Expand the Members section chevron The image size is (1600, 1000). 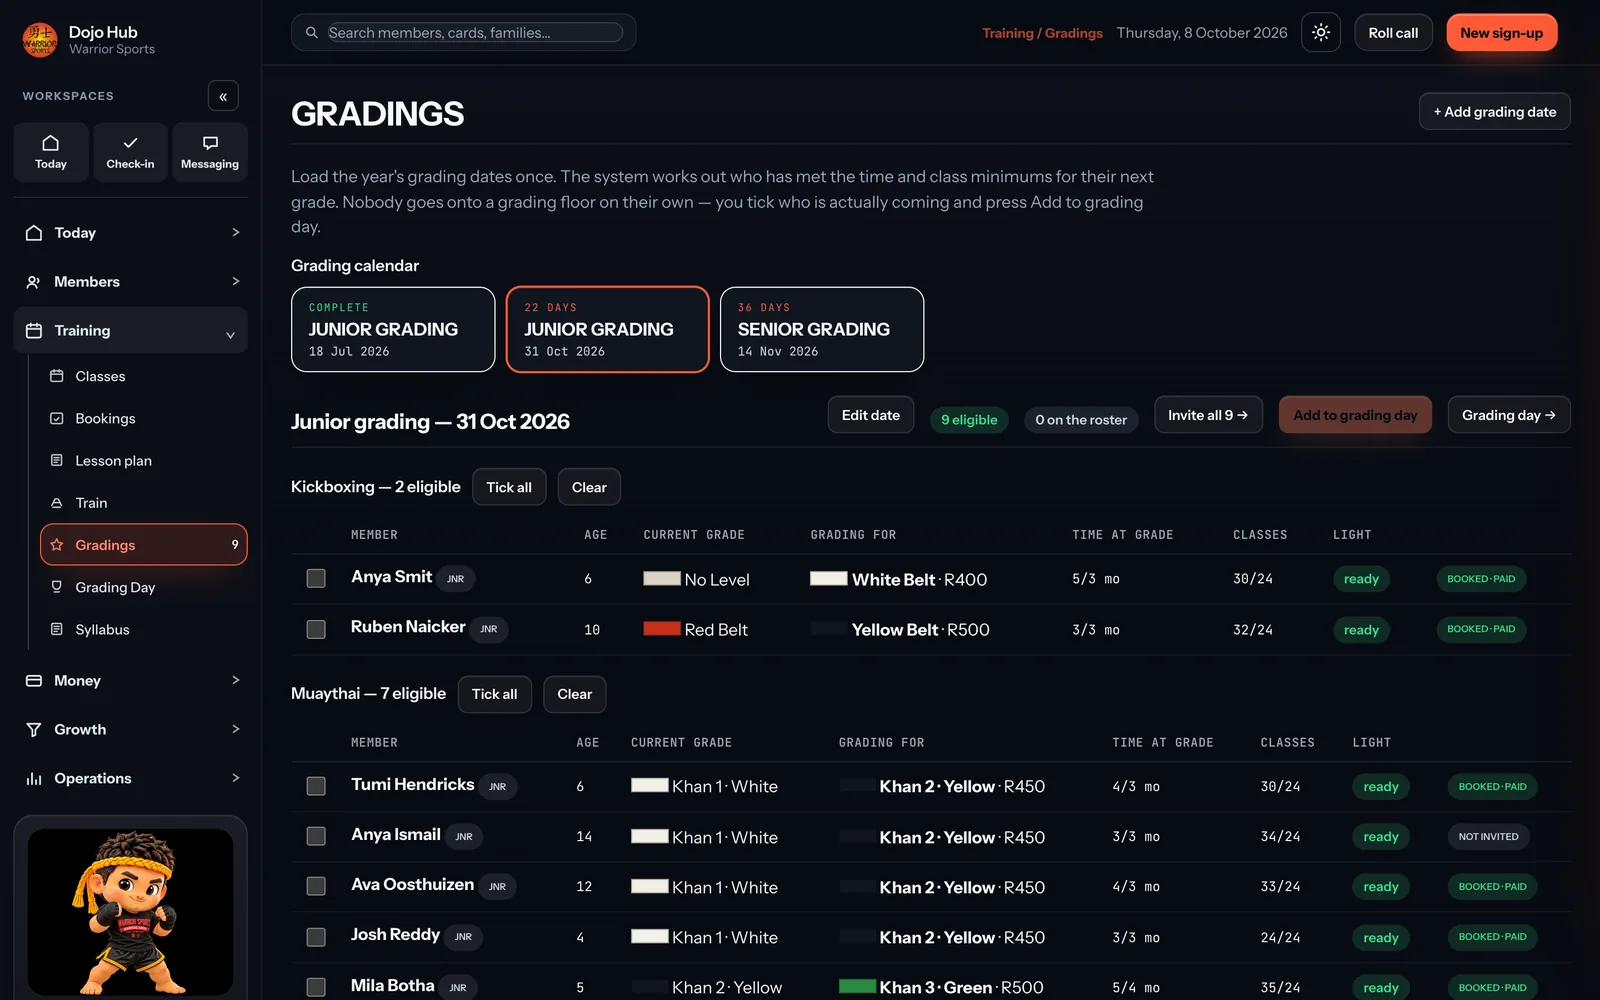click(x=236, y=282)
